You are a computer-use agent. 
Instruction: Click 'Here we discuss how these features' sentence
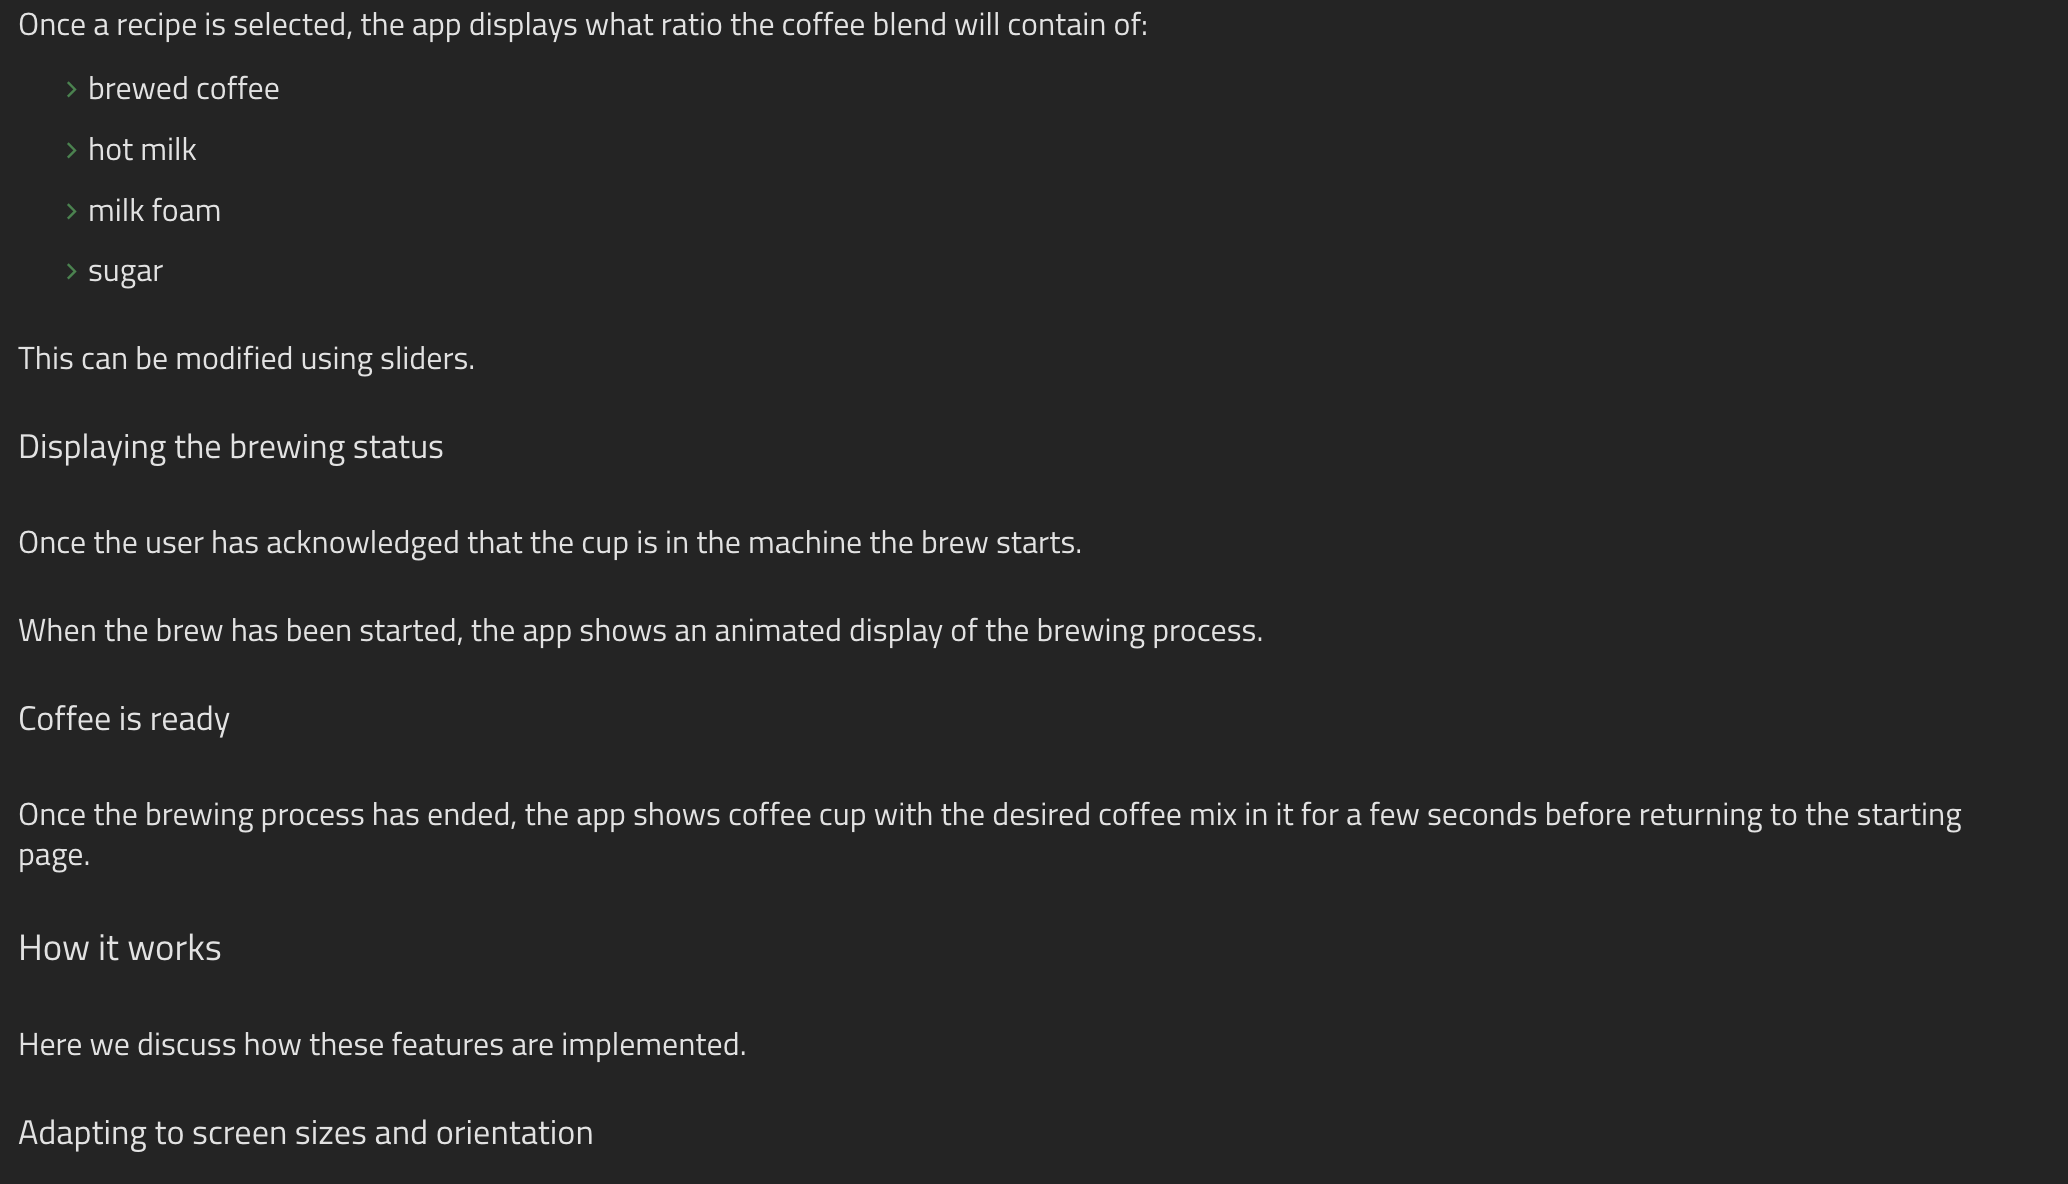pos(382,1045)
